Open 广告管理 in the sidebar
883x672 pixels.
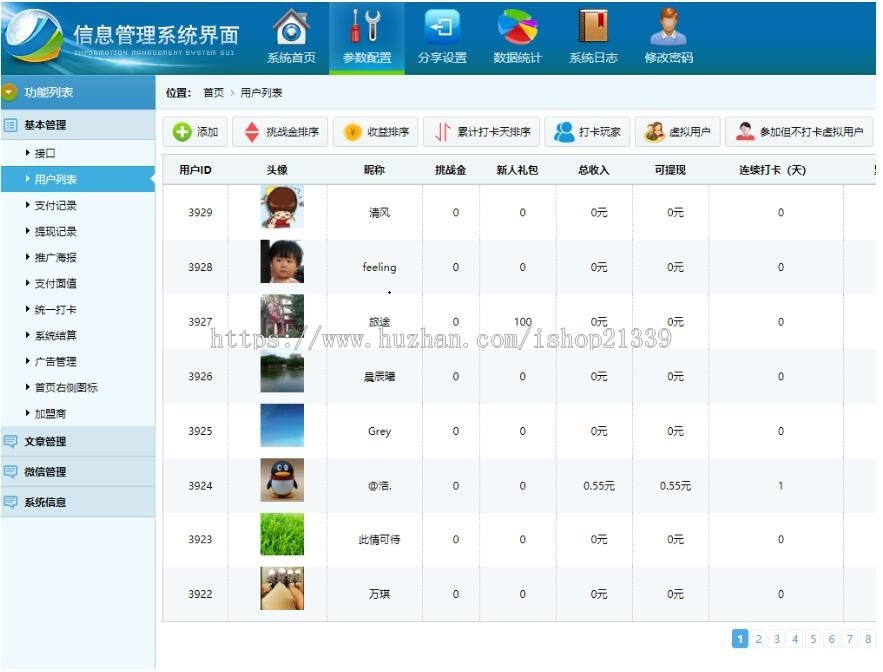(x=55, y=362)
